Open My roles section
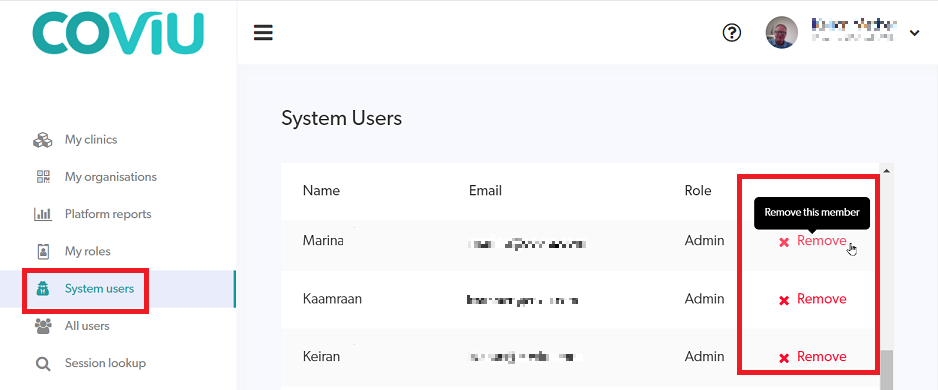This screenshot has width=938, height=390. click(x=87, y=251)
